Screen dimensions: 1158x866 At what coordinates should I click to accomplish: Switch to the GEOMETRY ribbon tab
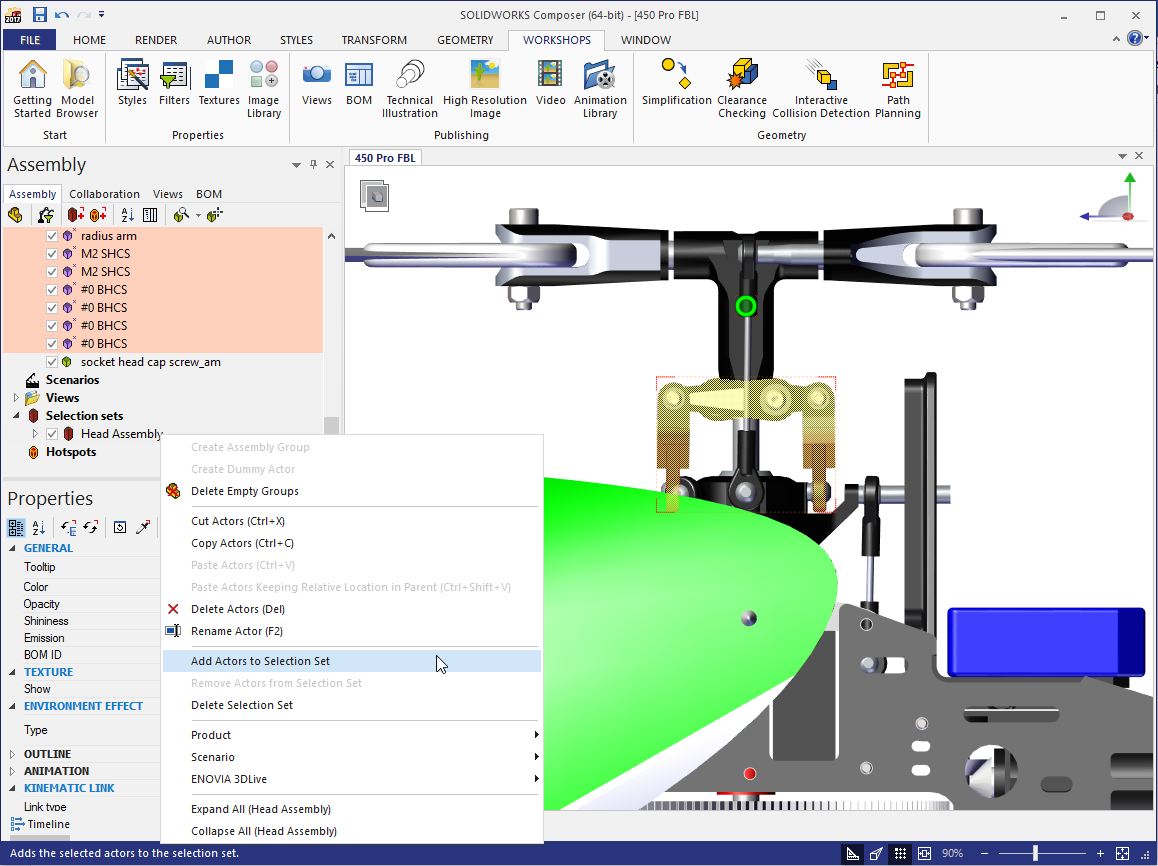click(x=465, y=40)
